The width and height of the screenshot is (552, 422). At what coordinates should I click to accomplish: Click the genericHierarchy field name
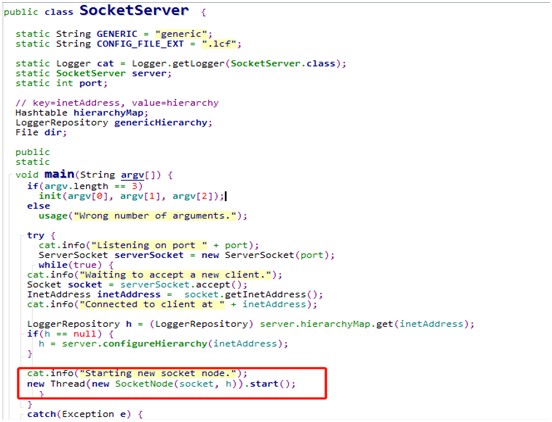point(161,123)
